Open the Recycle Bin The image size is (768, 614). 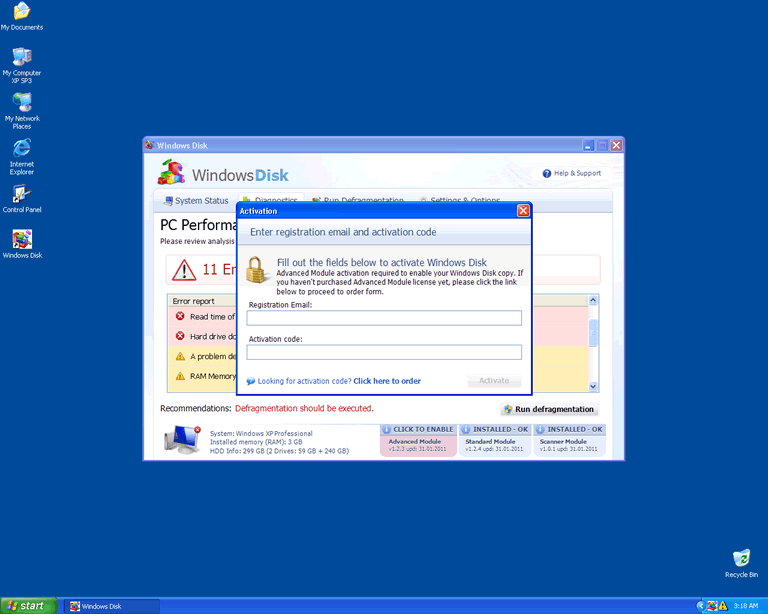pos(741,558)
